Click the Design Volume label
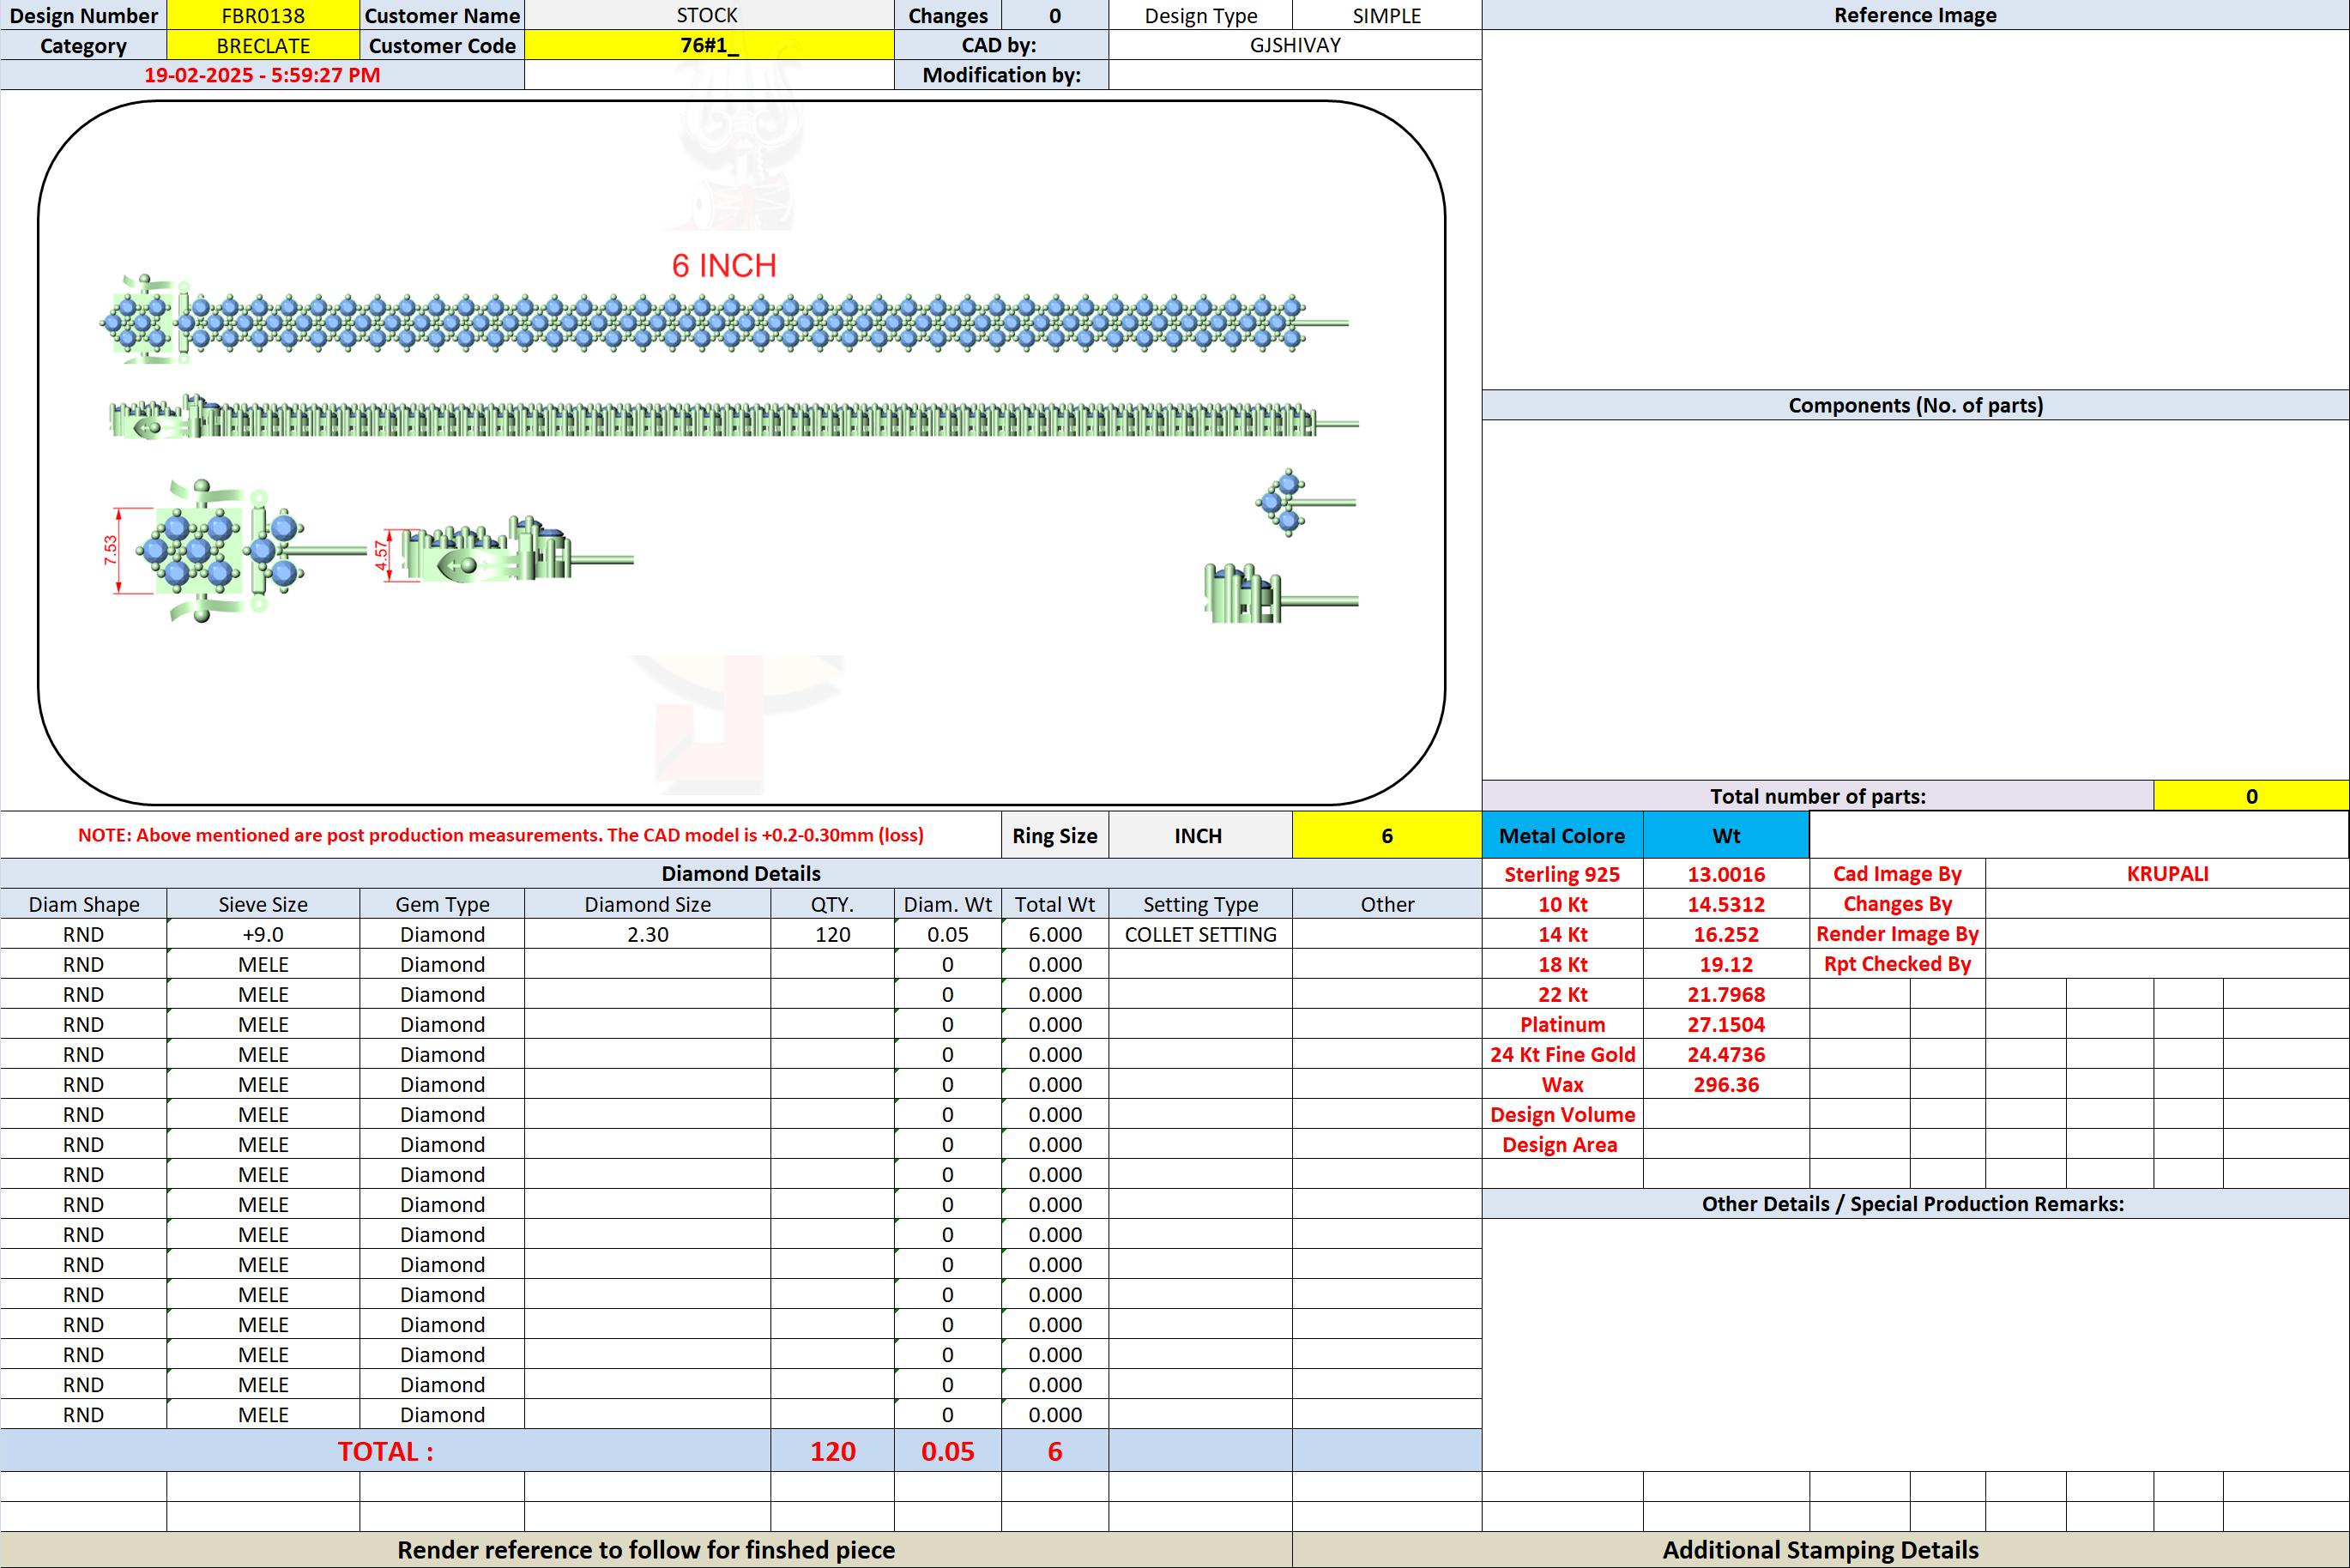This screenshot has width=2350, height=1568. click(x=1562, y=1114)
